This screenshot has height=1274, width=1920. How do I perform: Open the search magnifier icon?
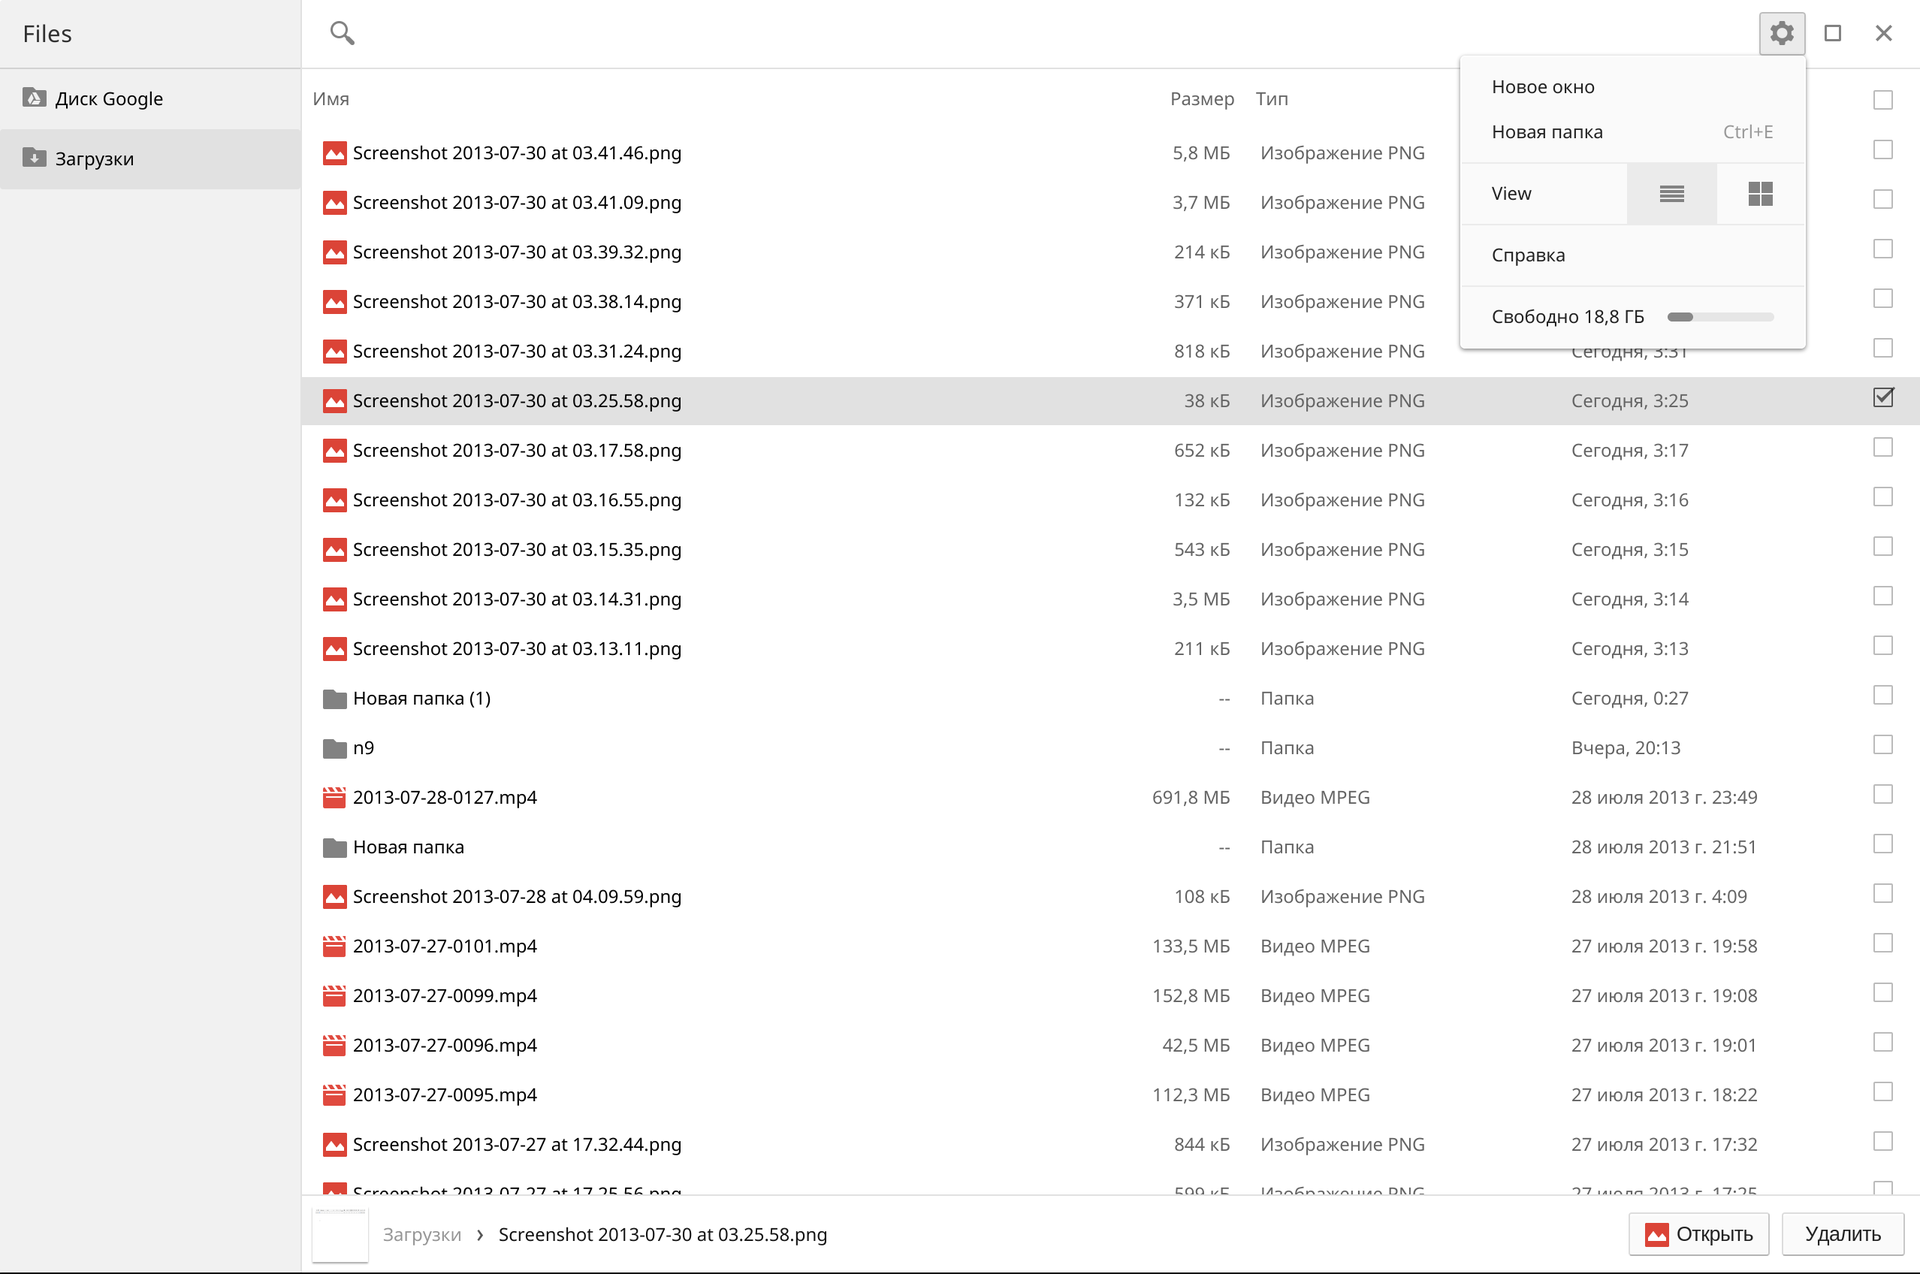click(342, 33)
